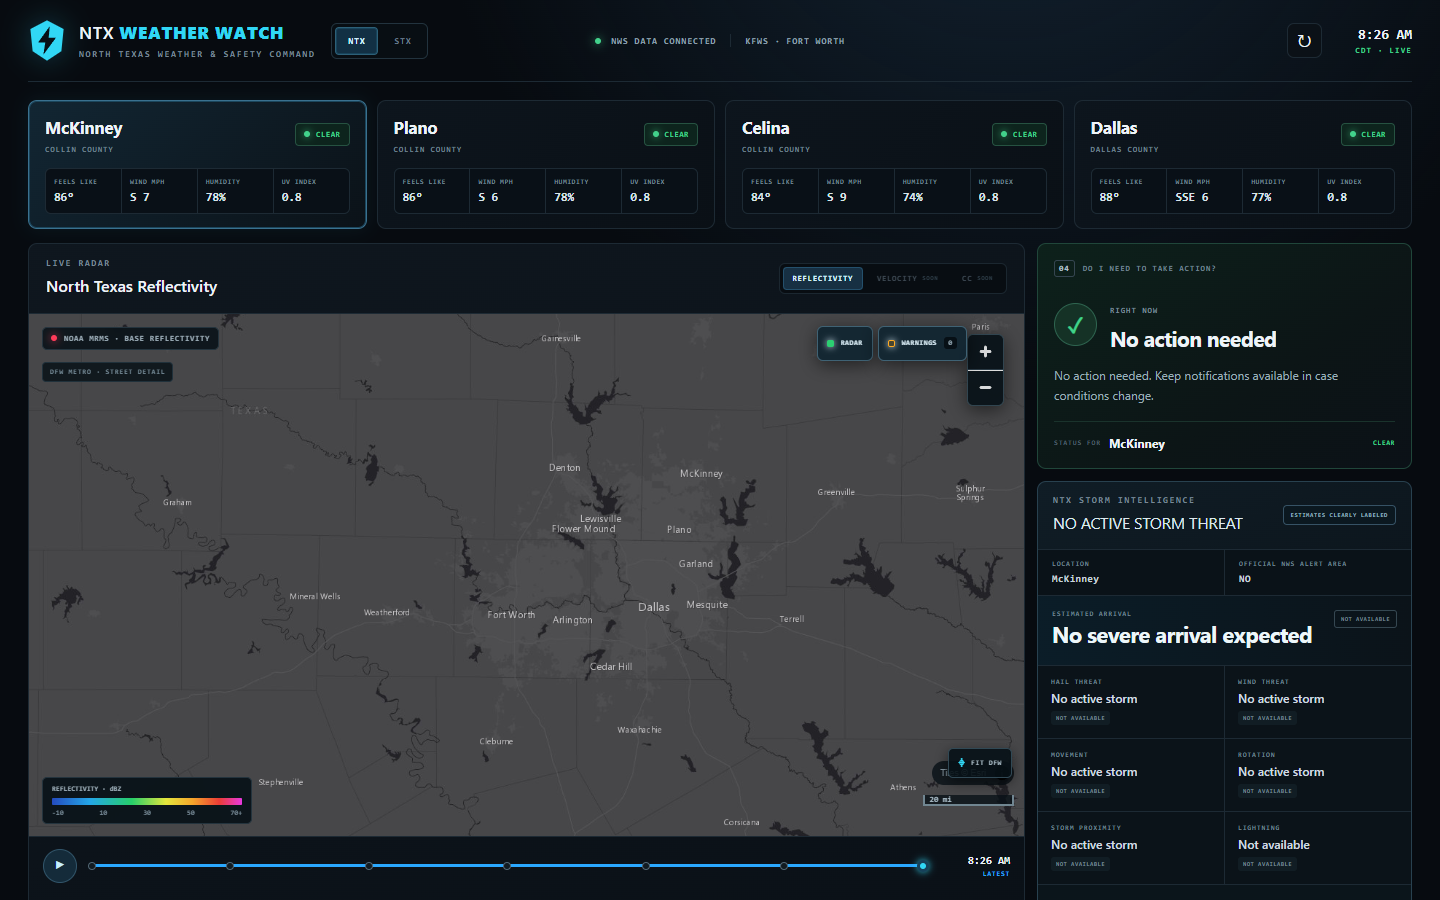Click the Fort Worth label on the map
Screen dimensions: 1440x900
tap(511, 615)
